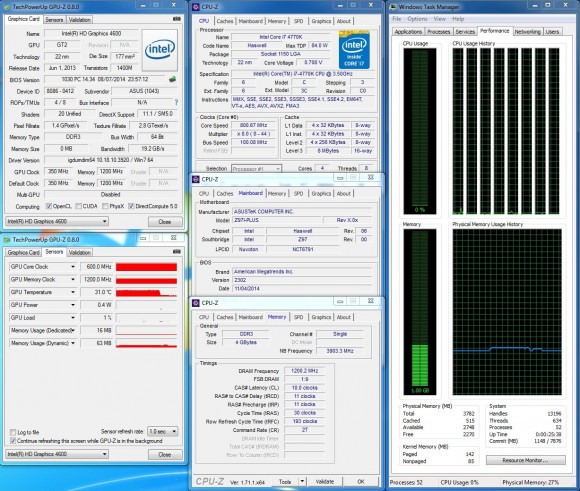Open the SPD tab in CPU-Z Memory window
The image size is (580, 491).
point(298,317)
